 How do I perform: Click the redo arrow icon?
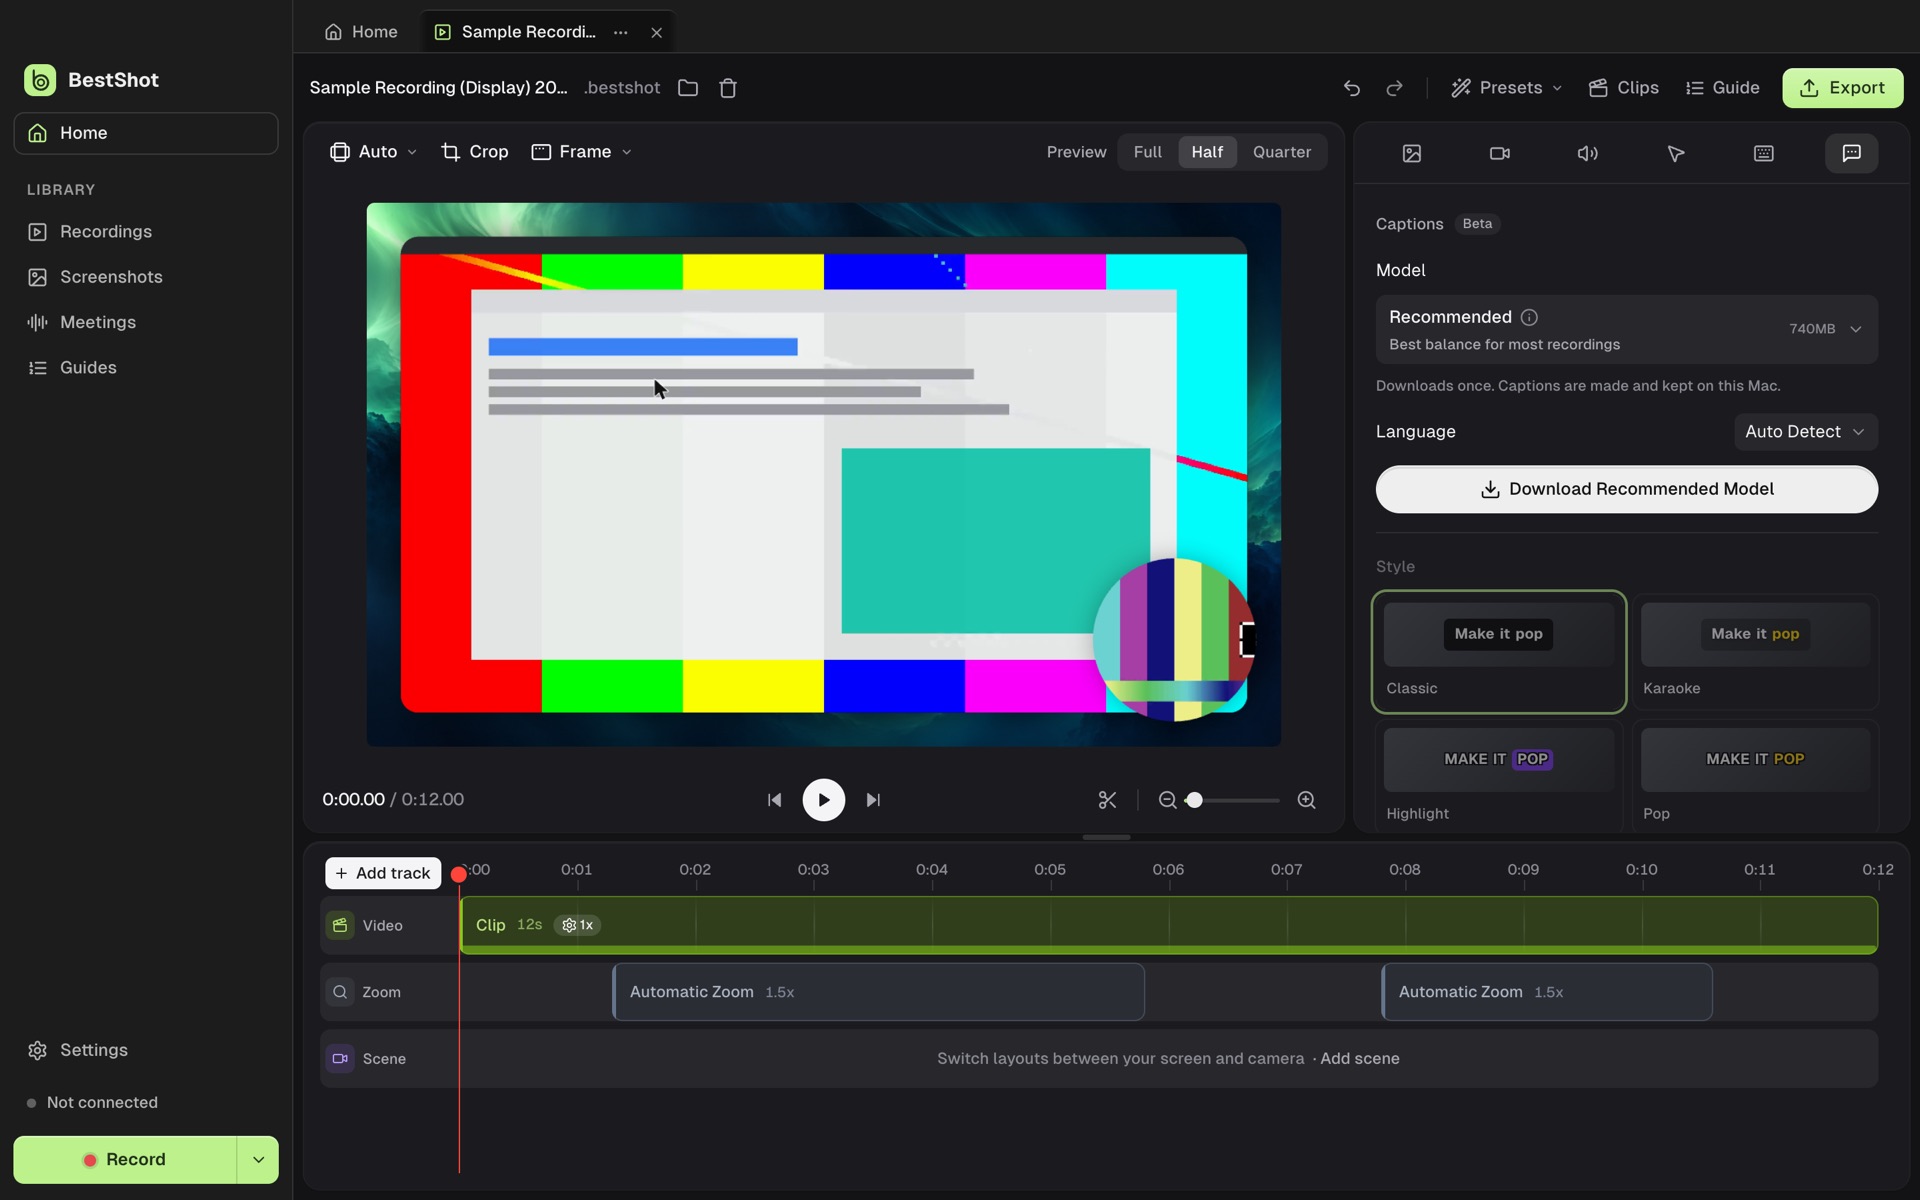1394,88
